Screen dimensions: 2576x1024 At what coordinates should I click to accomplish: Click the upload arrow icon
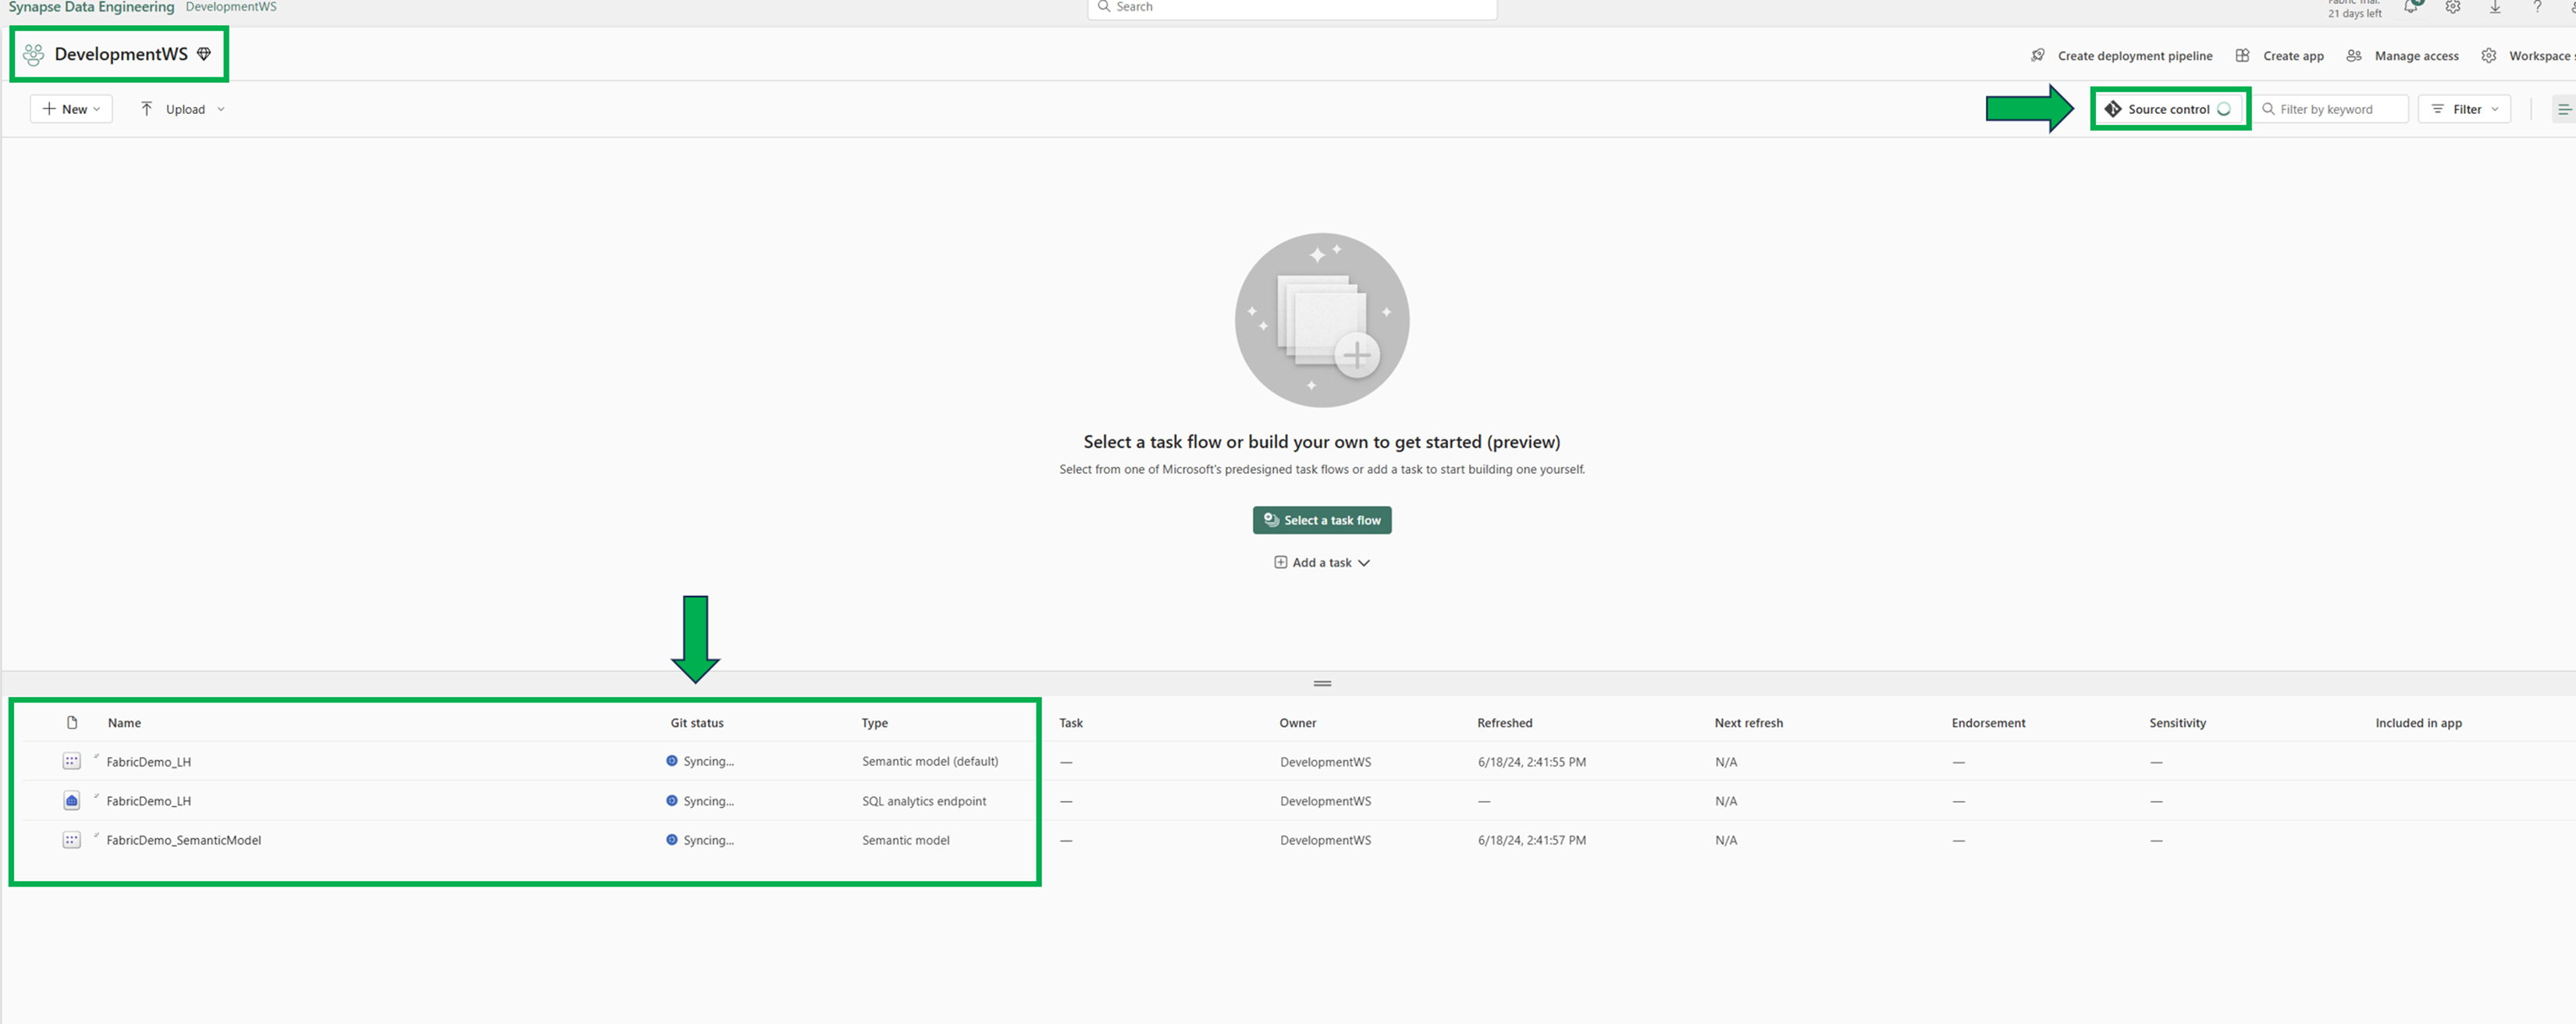[147, 109]
